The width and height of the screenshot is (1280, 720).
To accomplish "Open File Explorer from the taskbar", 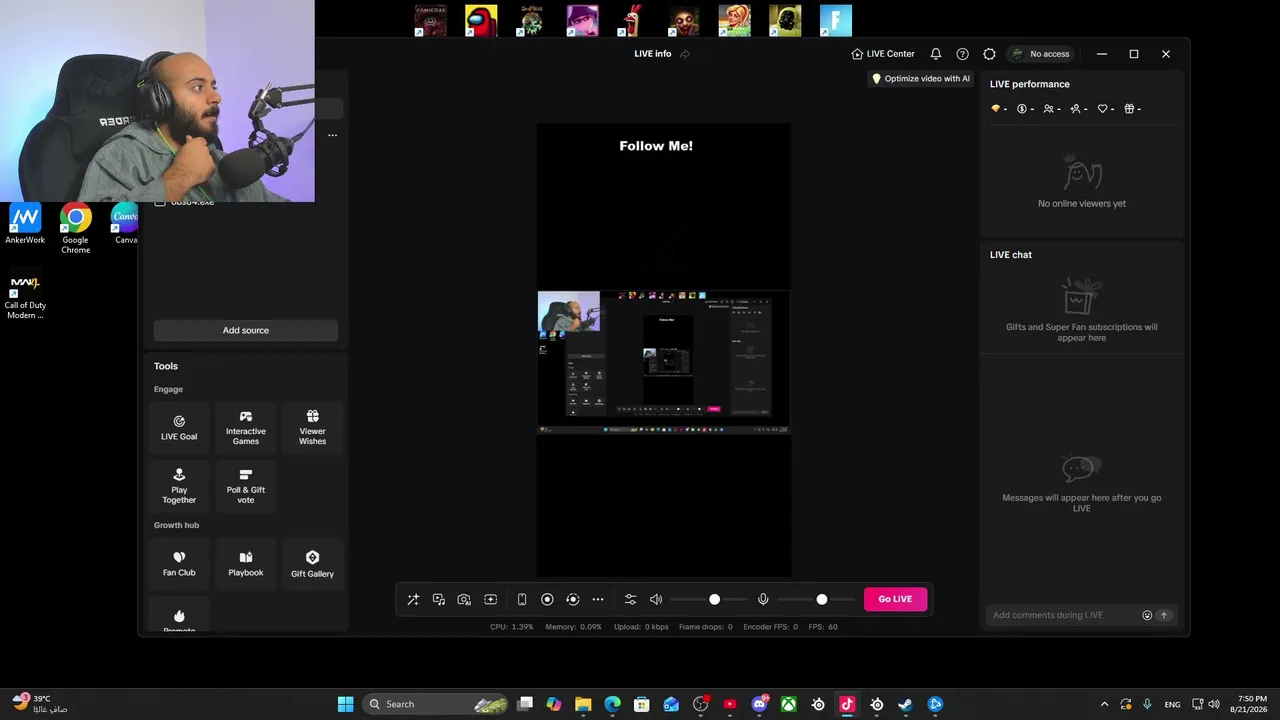I will pyautogui.click(x=583, y=704).
